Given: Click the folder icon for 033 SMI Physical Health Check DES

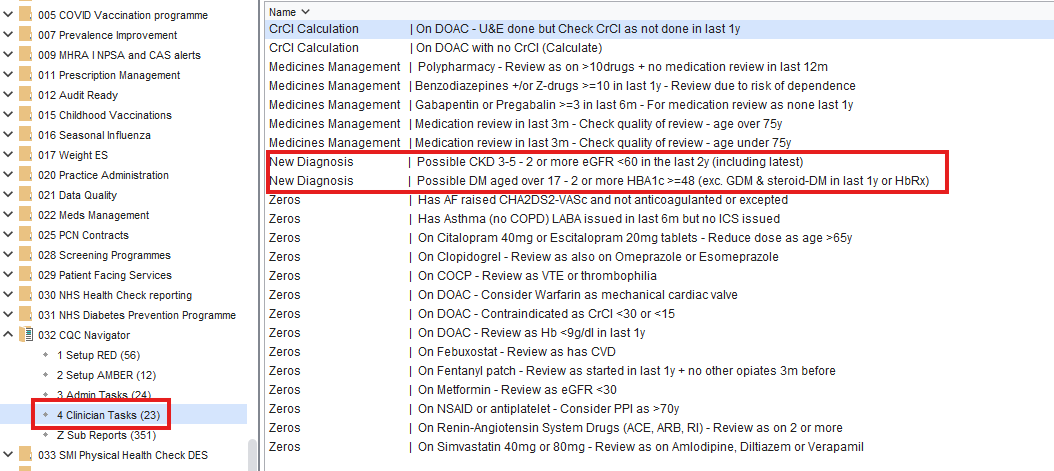Looking at the screenshot, I should (25, 455).
